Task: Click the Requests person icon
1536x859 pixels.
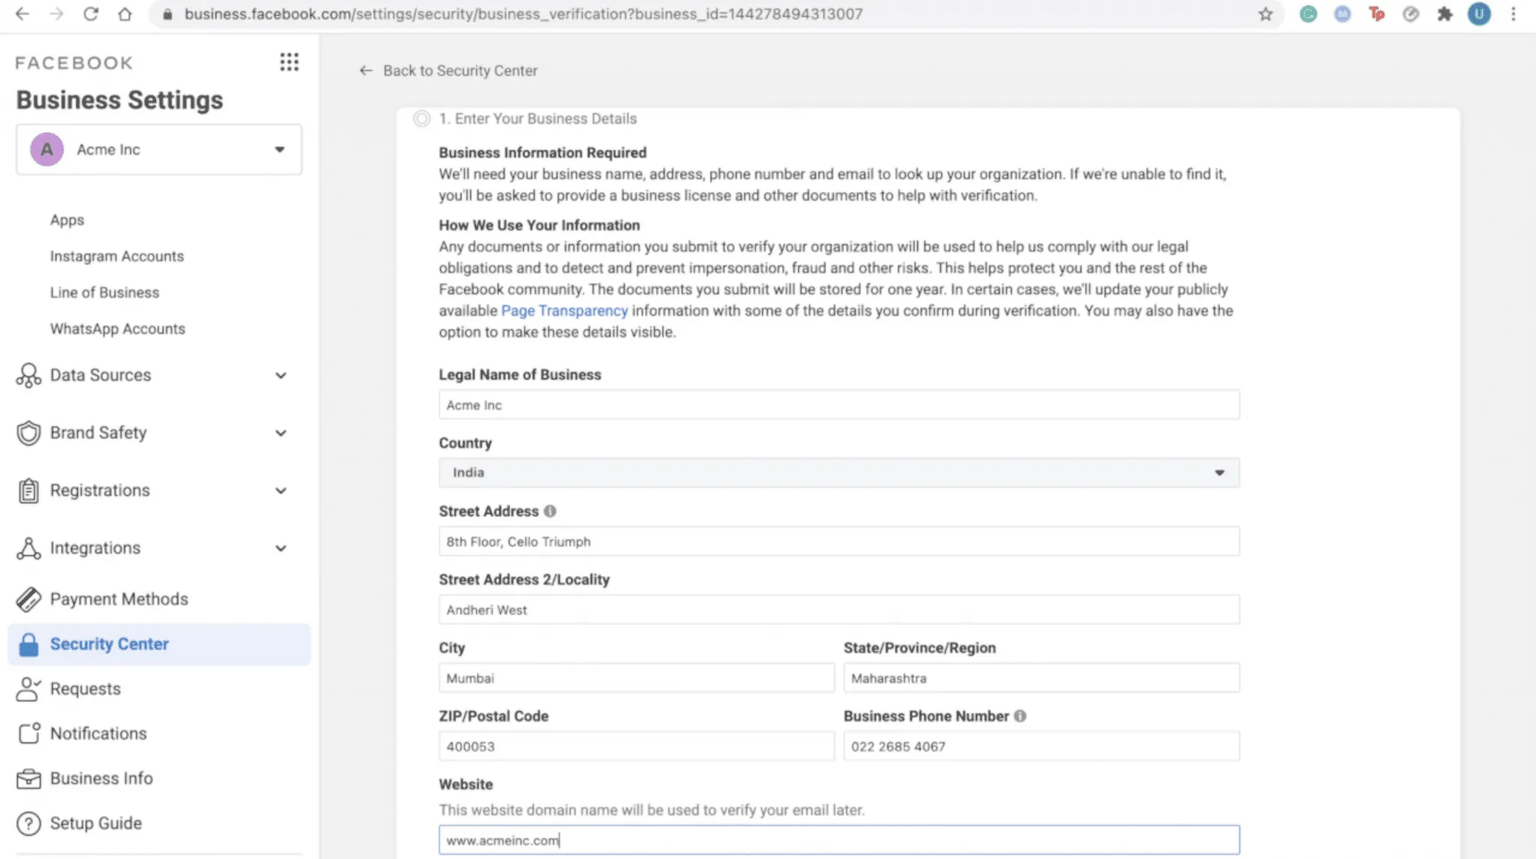Action: (28, 689)
